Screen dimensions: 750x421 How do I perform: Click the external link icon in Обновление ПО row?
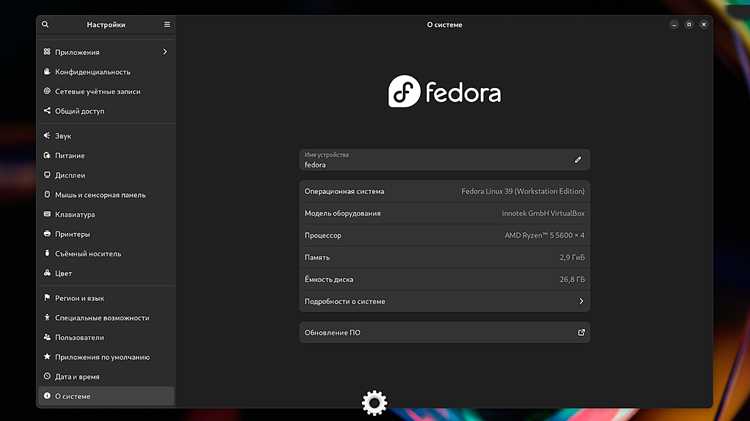click(581, 332)
